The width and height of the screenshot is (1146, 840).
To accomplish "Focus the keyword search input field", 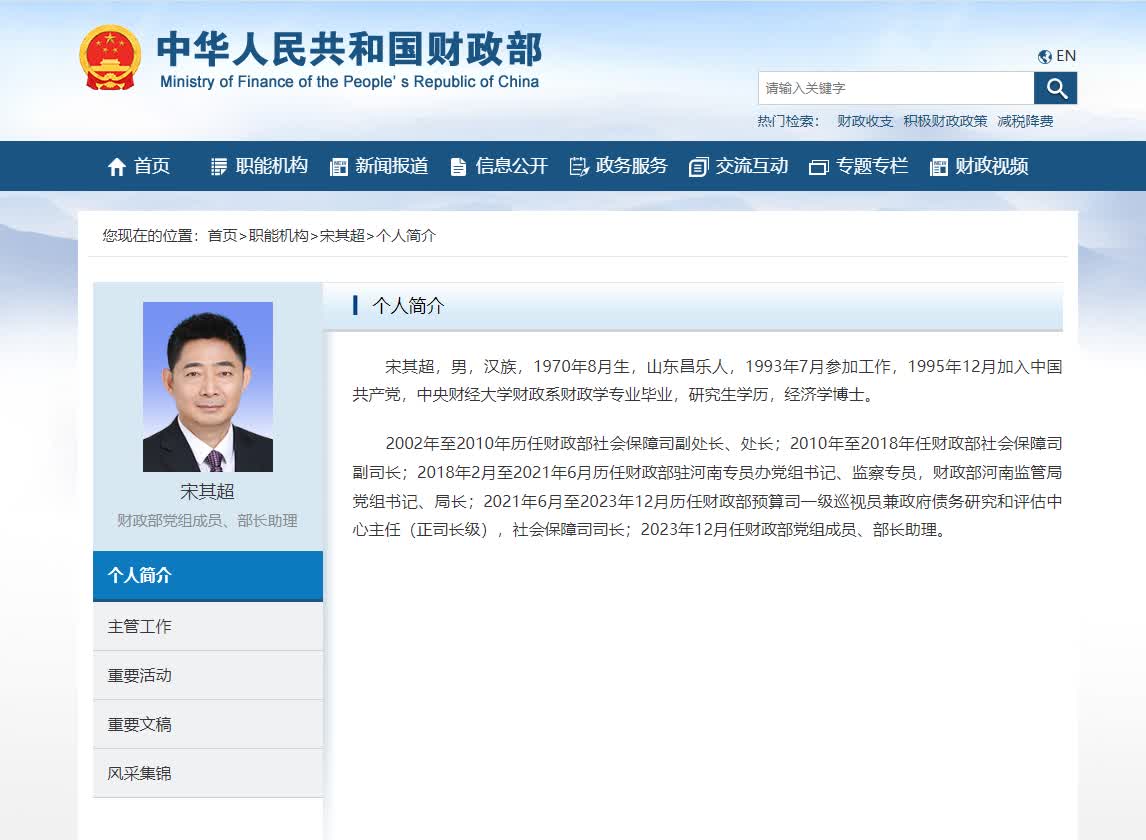I will tap(895, 88).
